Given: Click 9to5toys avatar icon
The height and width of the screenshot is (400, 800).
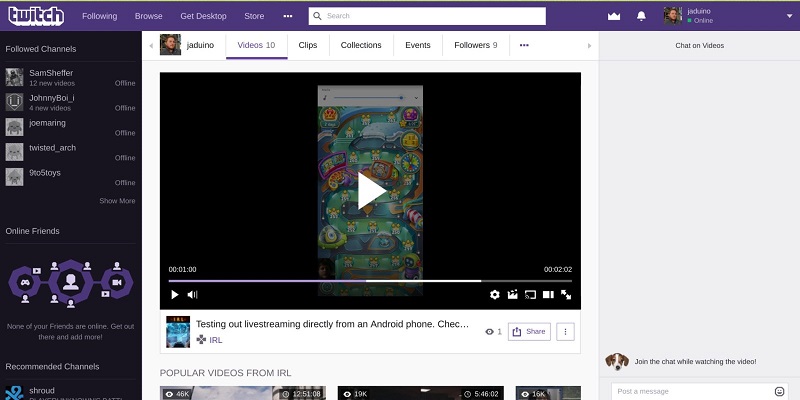Looking at the screenshot, I should coord(14,177).
